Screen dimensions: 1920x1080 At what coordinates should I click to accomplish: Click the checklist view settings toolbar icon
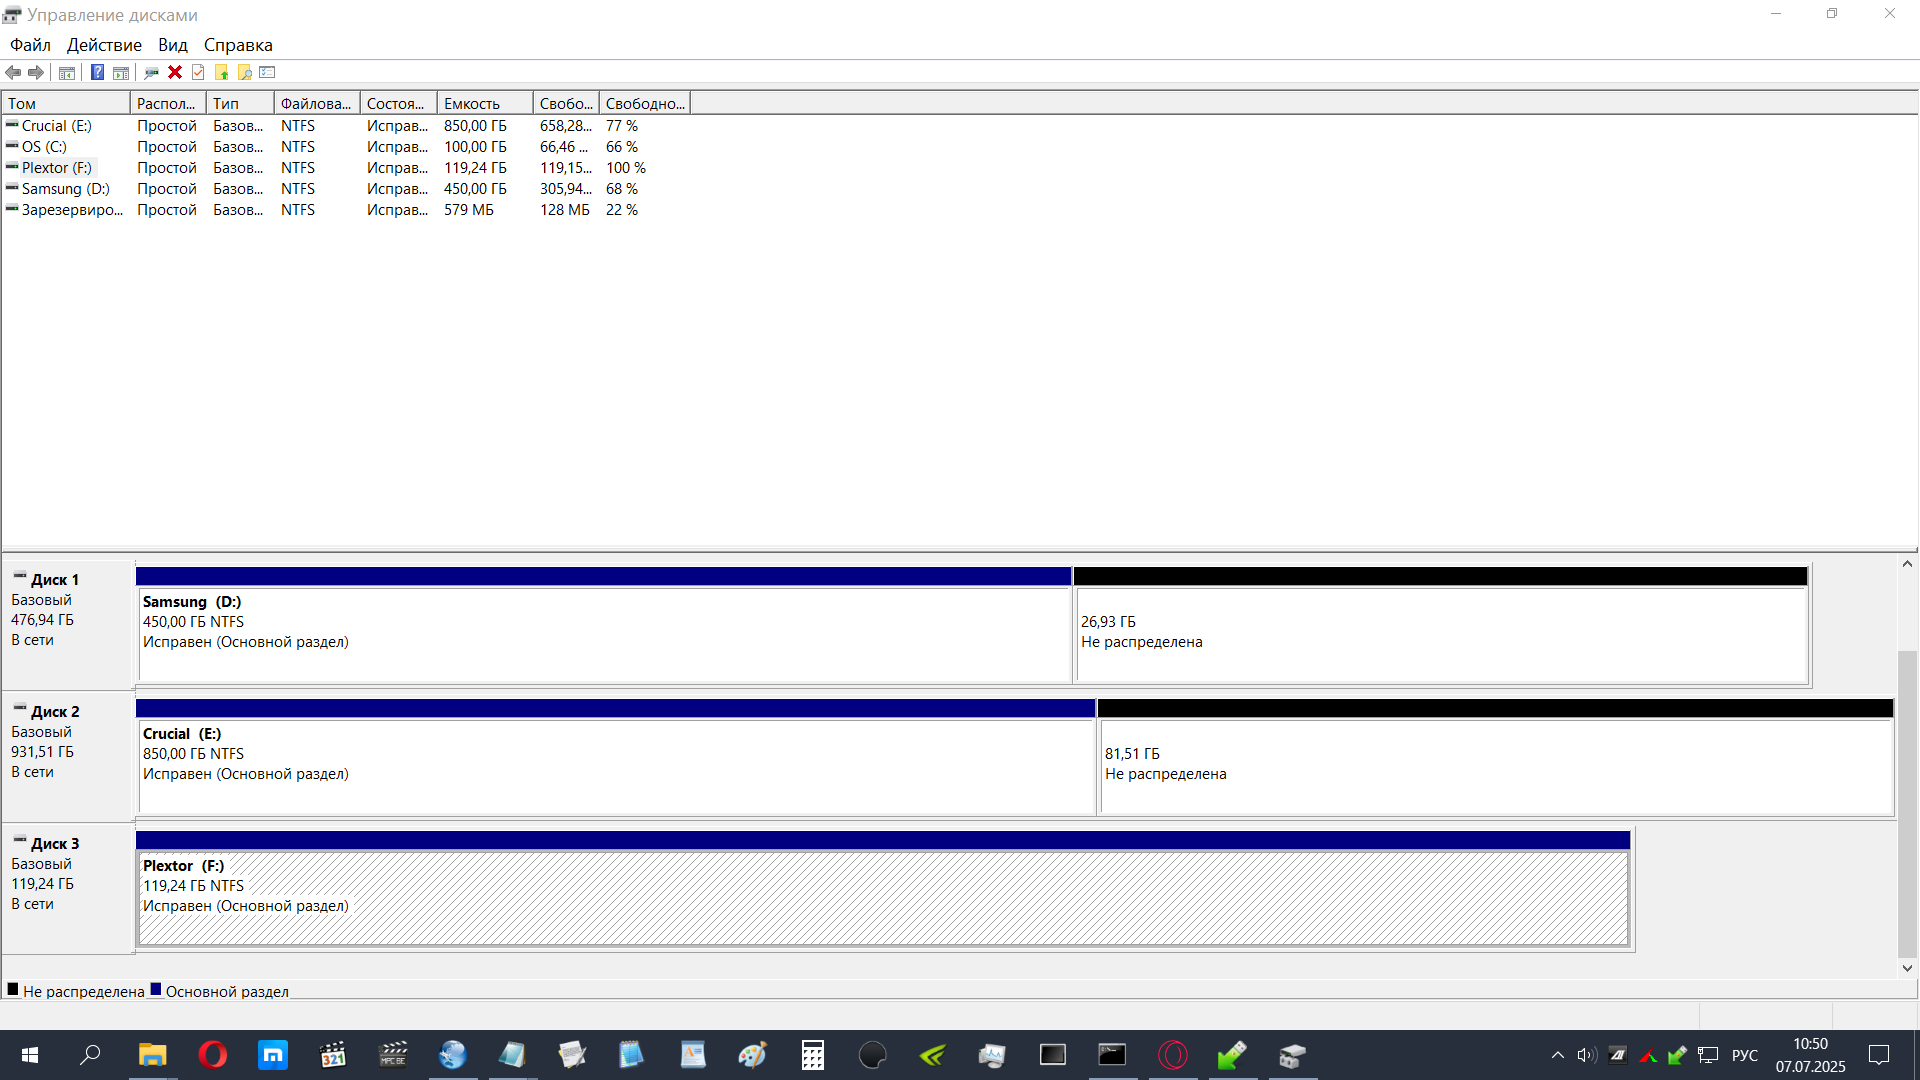coord(267,72)
